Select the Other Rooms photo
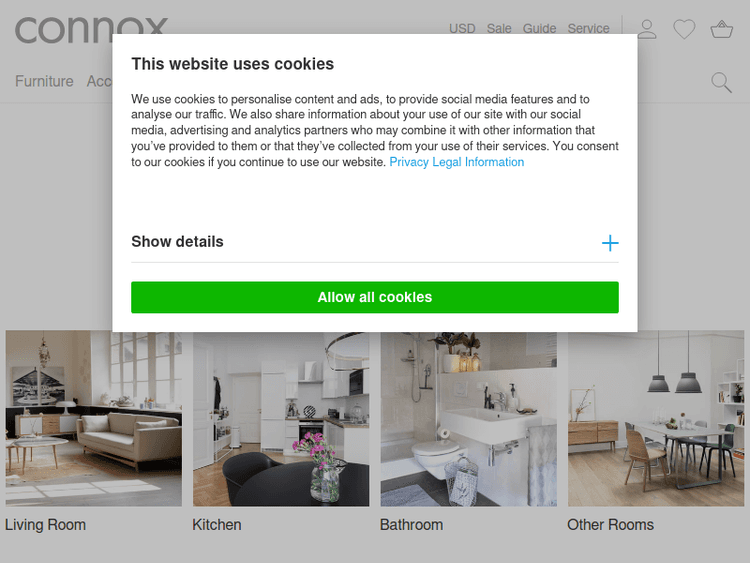This screenshot has width=750, height=563. click(656, 418)
